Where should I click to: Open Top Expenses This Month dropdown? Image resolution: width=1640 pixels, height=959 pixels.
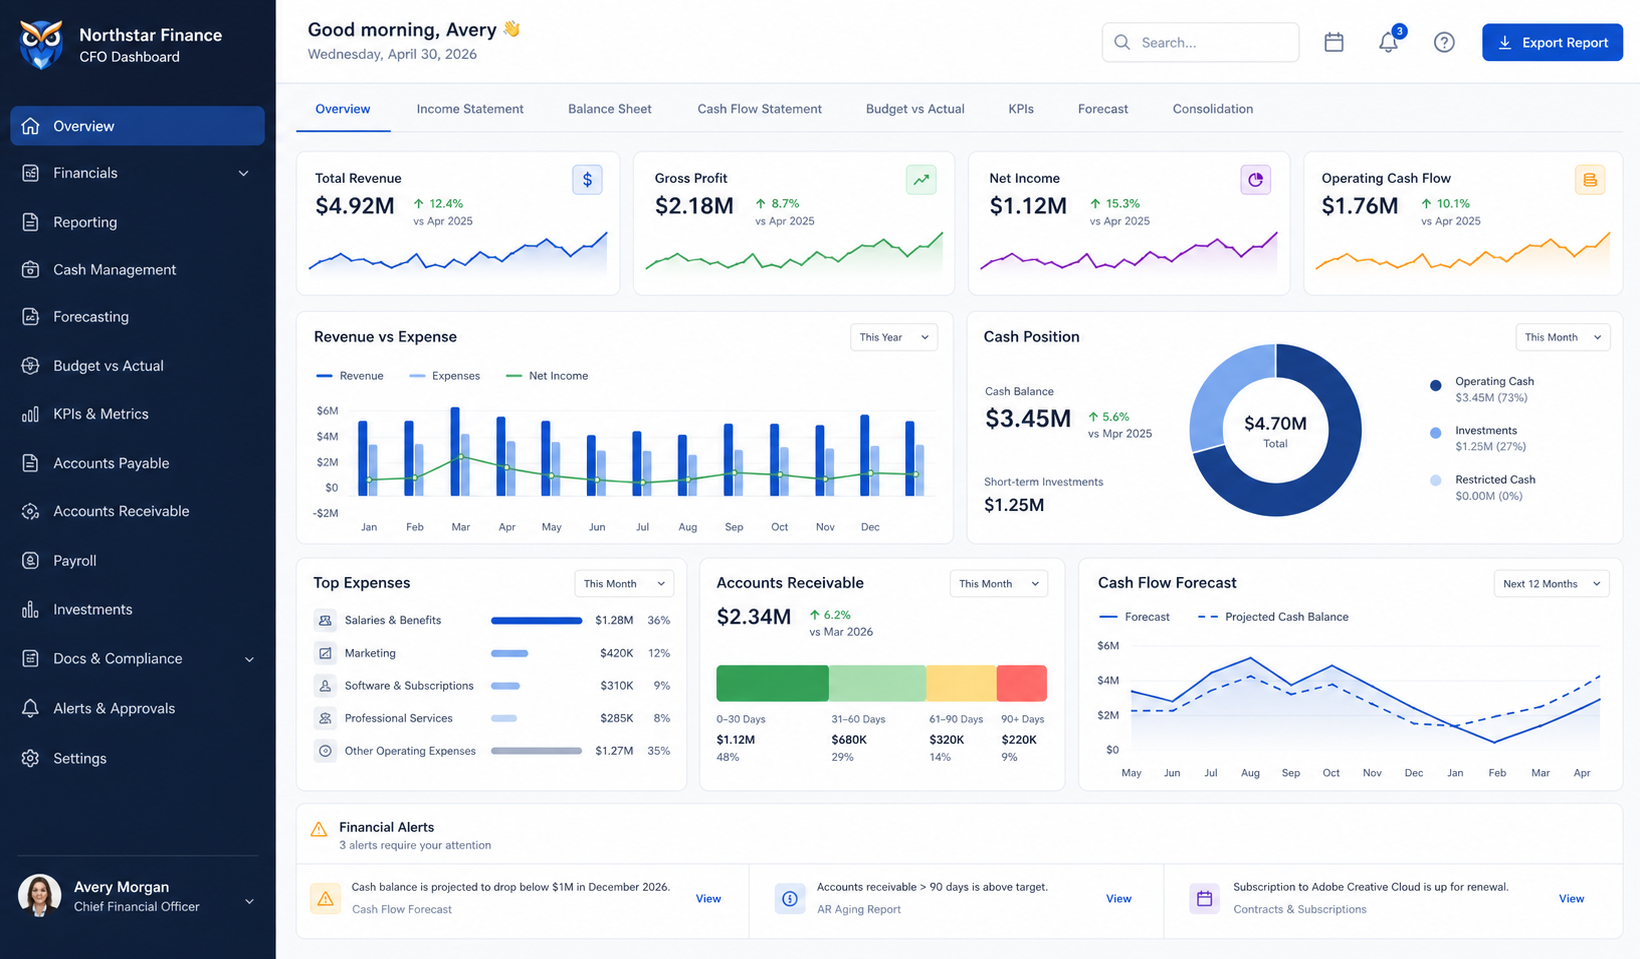624,584
